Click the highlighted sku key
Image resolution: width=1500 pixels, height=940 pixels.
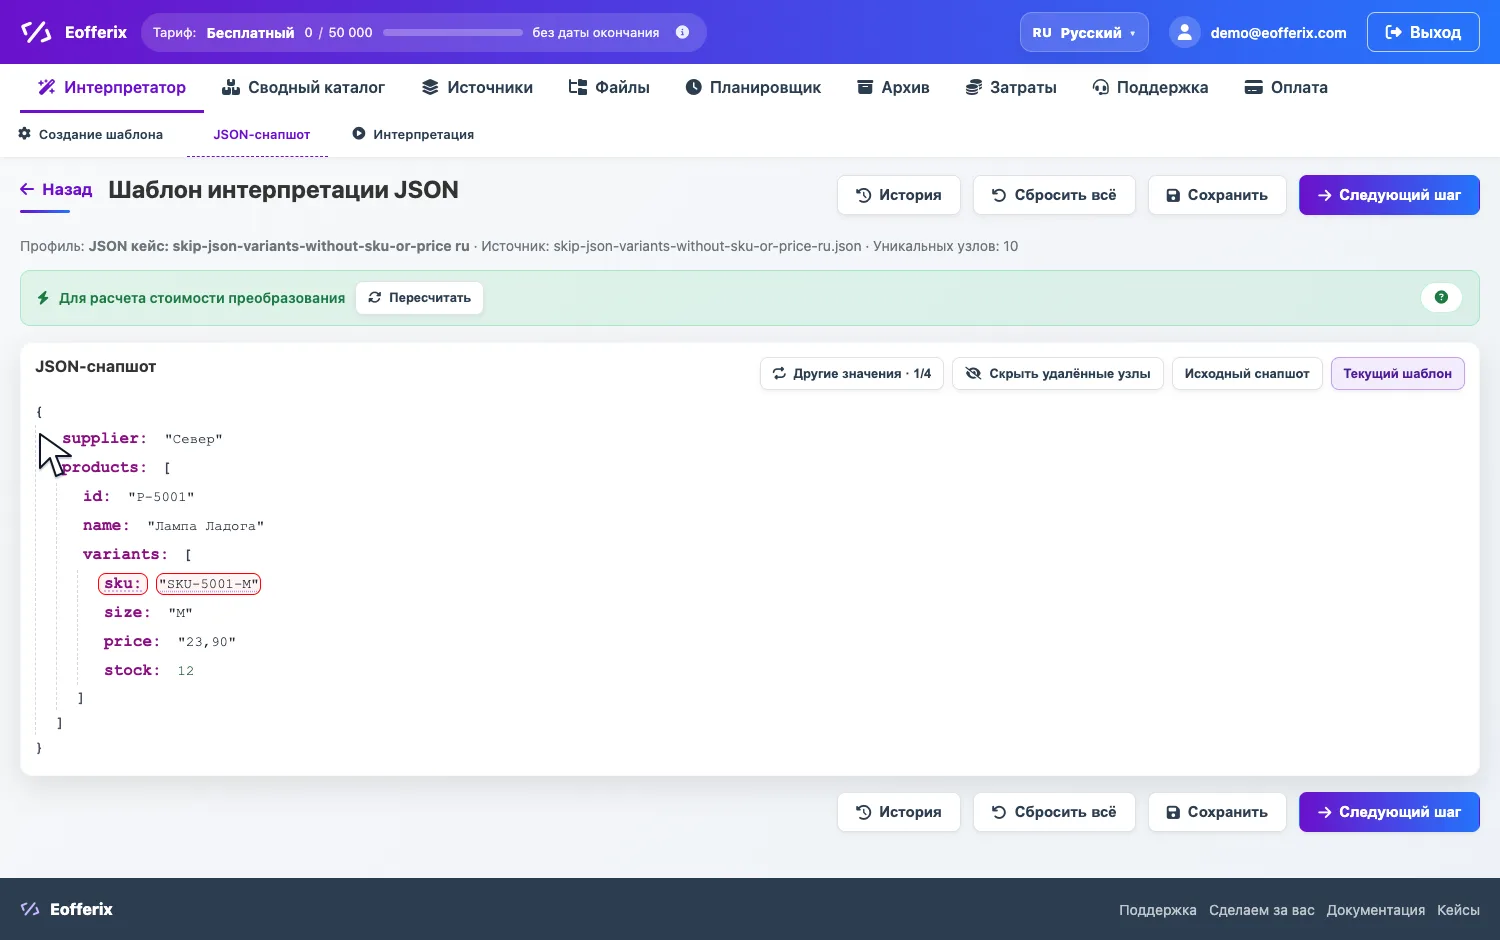pos(123,584)
